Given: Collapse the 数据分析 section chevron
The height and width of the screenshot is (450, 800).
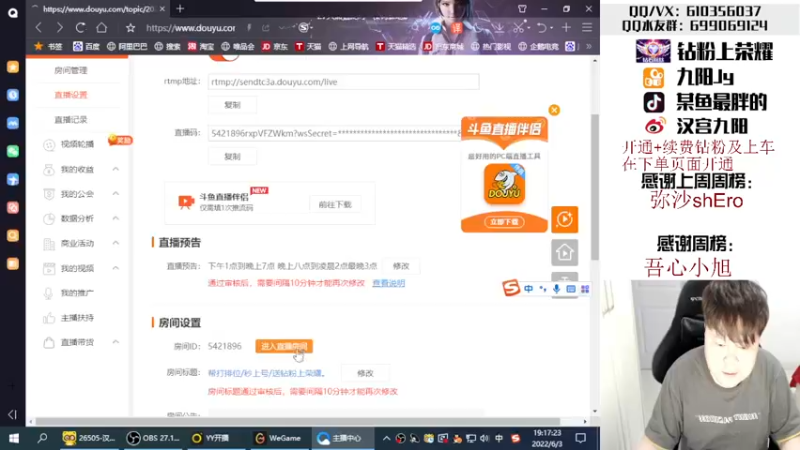Looking at the screenshot, I should 116,218.
